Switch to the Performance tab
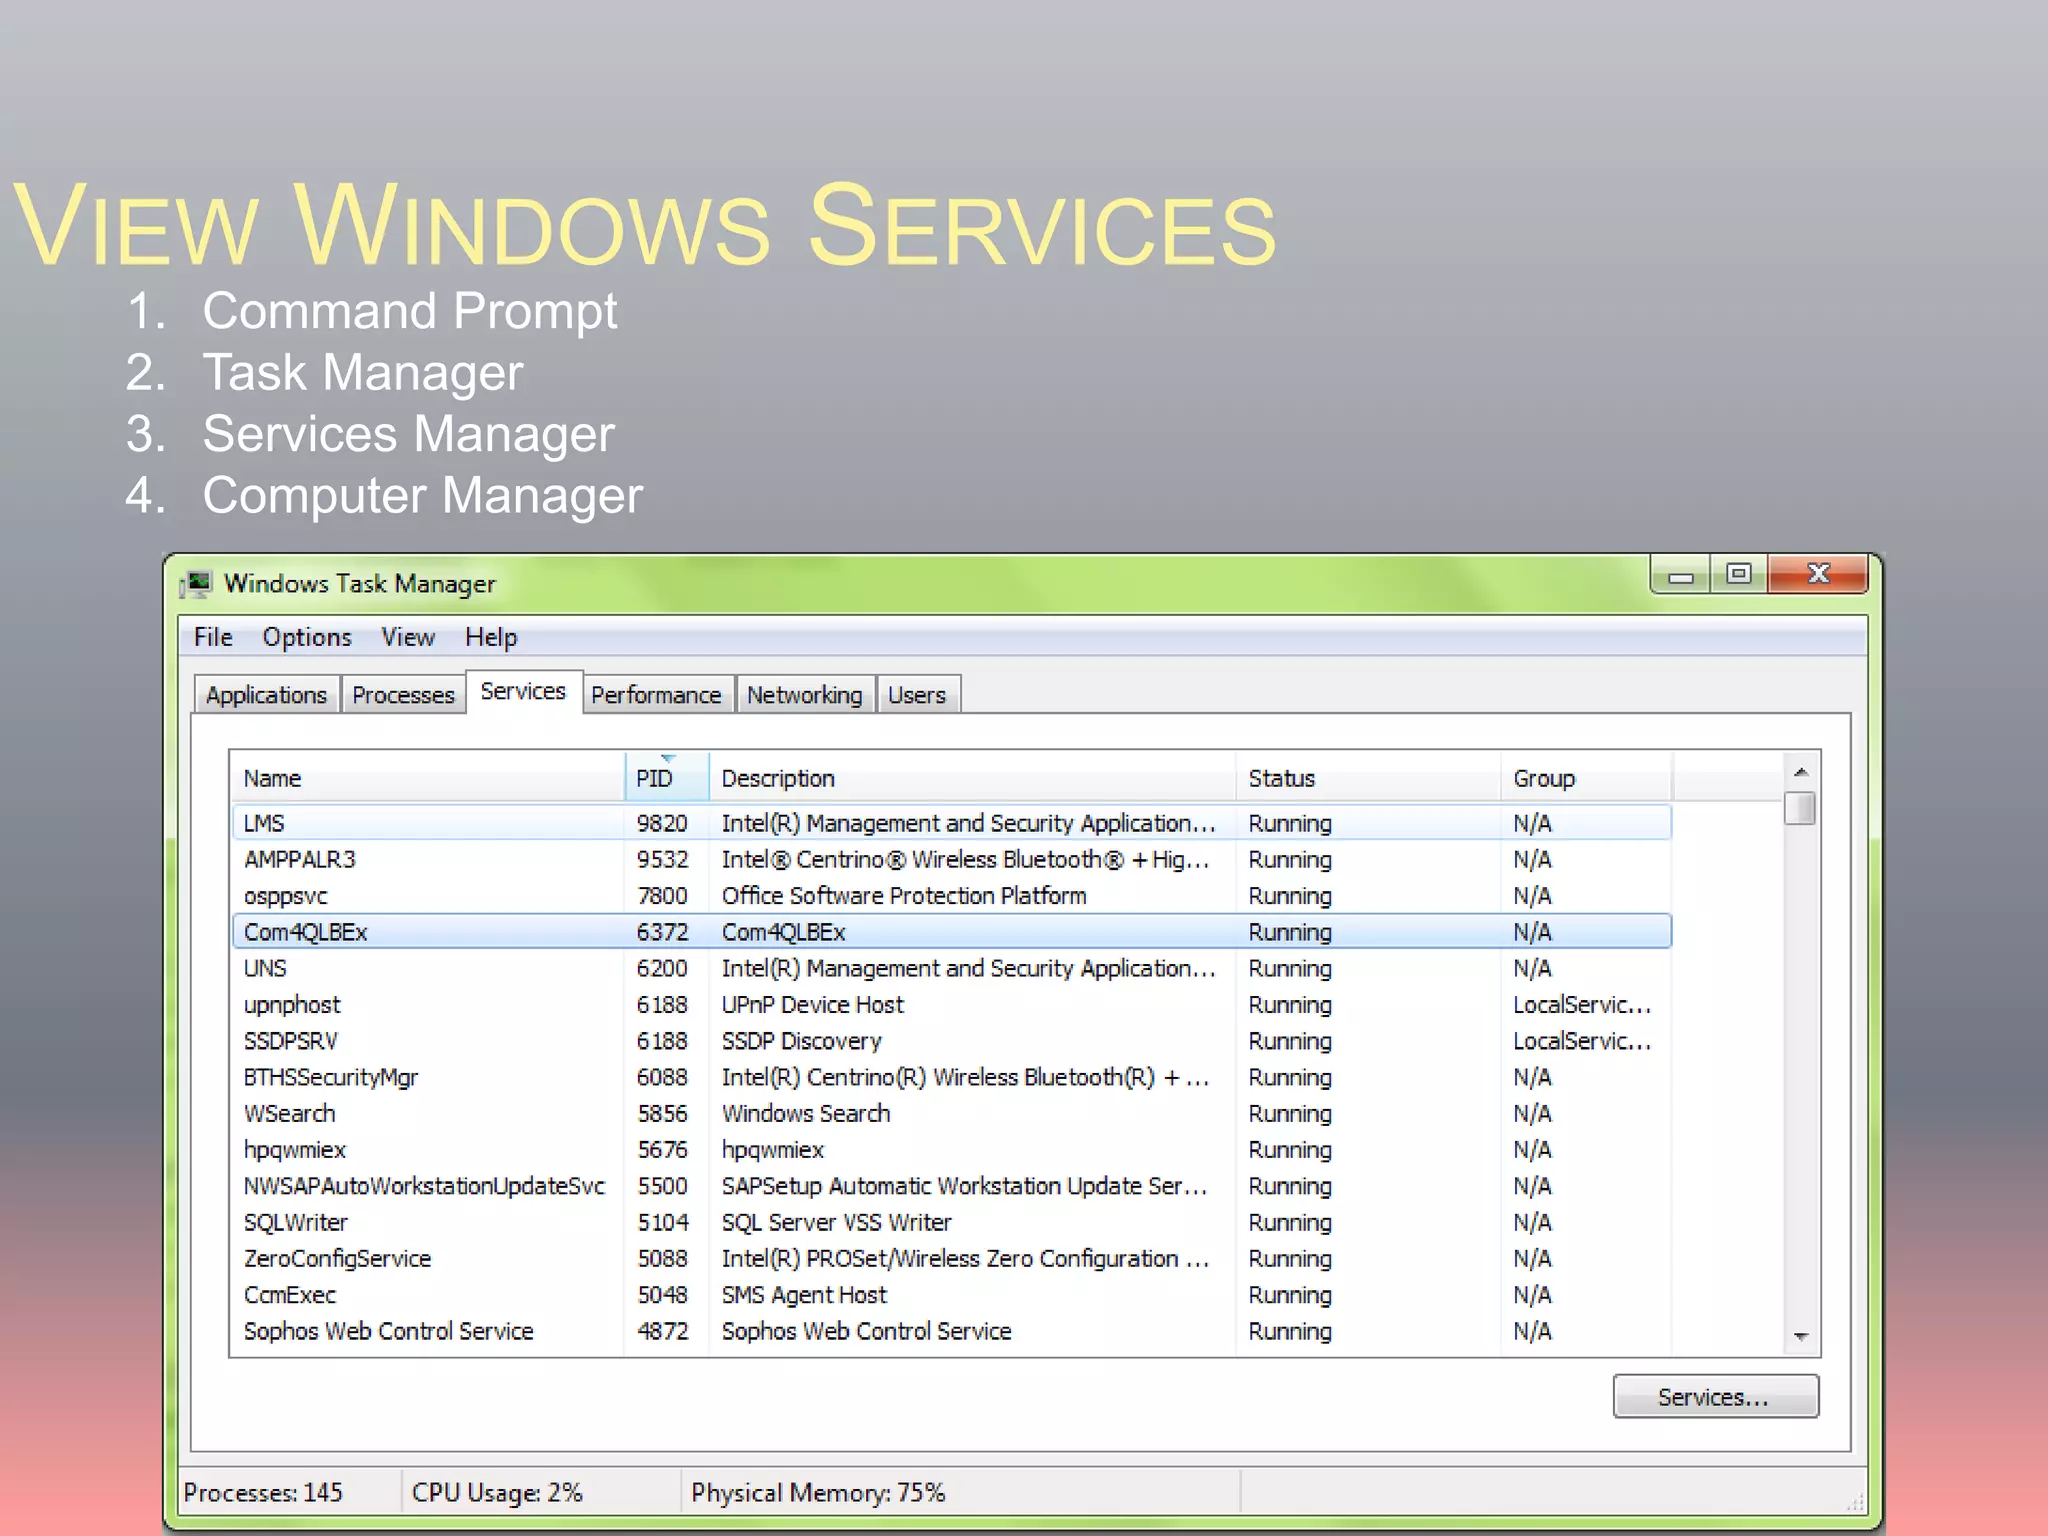This screenshot has height=1536, width=2048. 656,695
